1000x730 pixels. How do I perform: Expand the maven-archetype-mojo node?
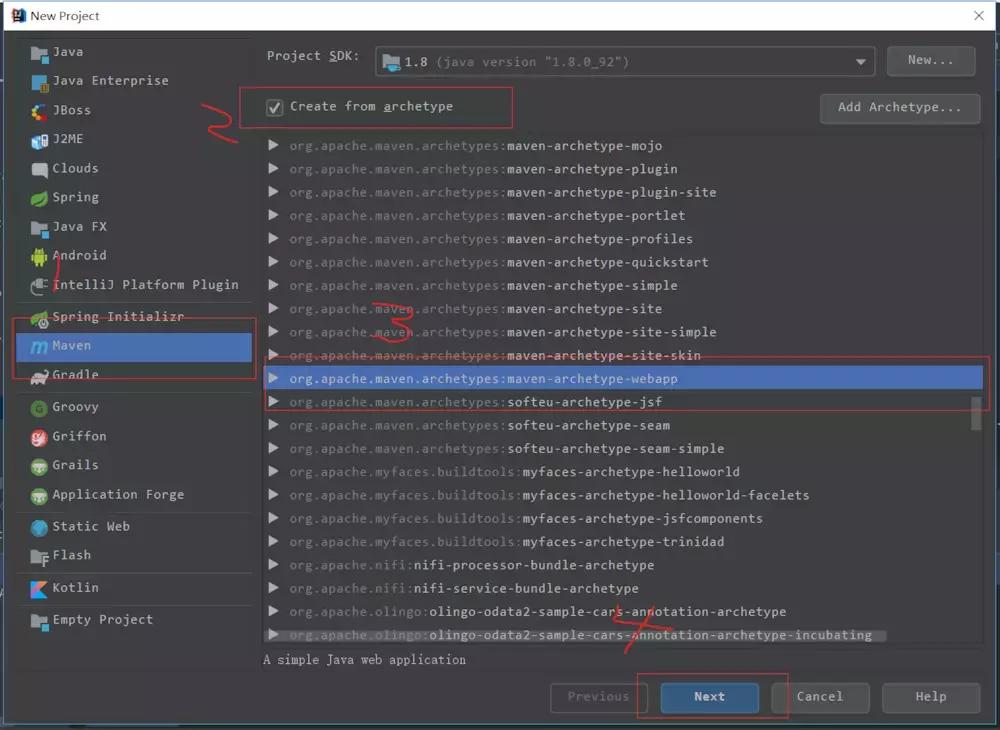[x=274, y=145]
